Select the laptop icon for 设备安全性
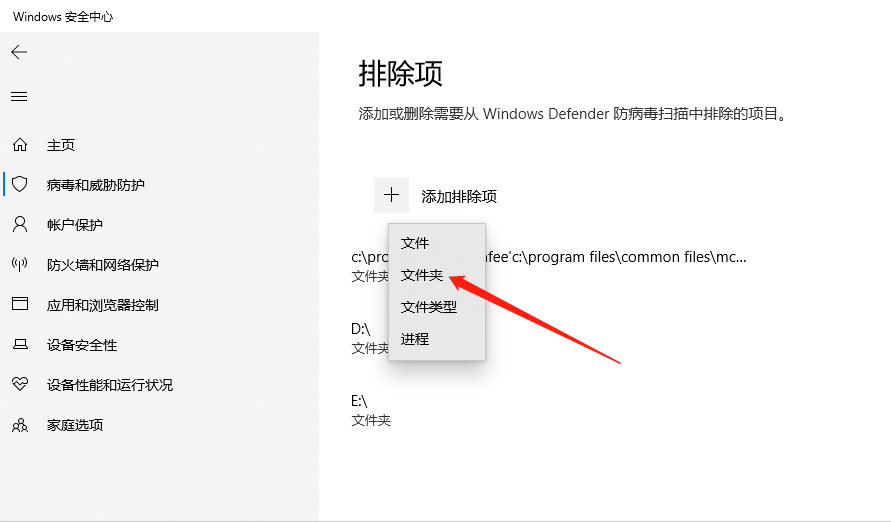891x522 pixels. [20, 344]
